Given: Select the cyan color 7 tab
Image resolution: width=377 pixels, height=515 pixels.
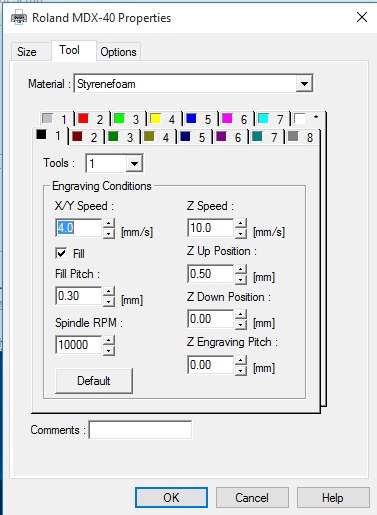Looking at the screenshot, I should click(271, 119).
